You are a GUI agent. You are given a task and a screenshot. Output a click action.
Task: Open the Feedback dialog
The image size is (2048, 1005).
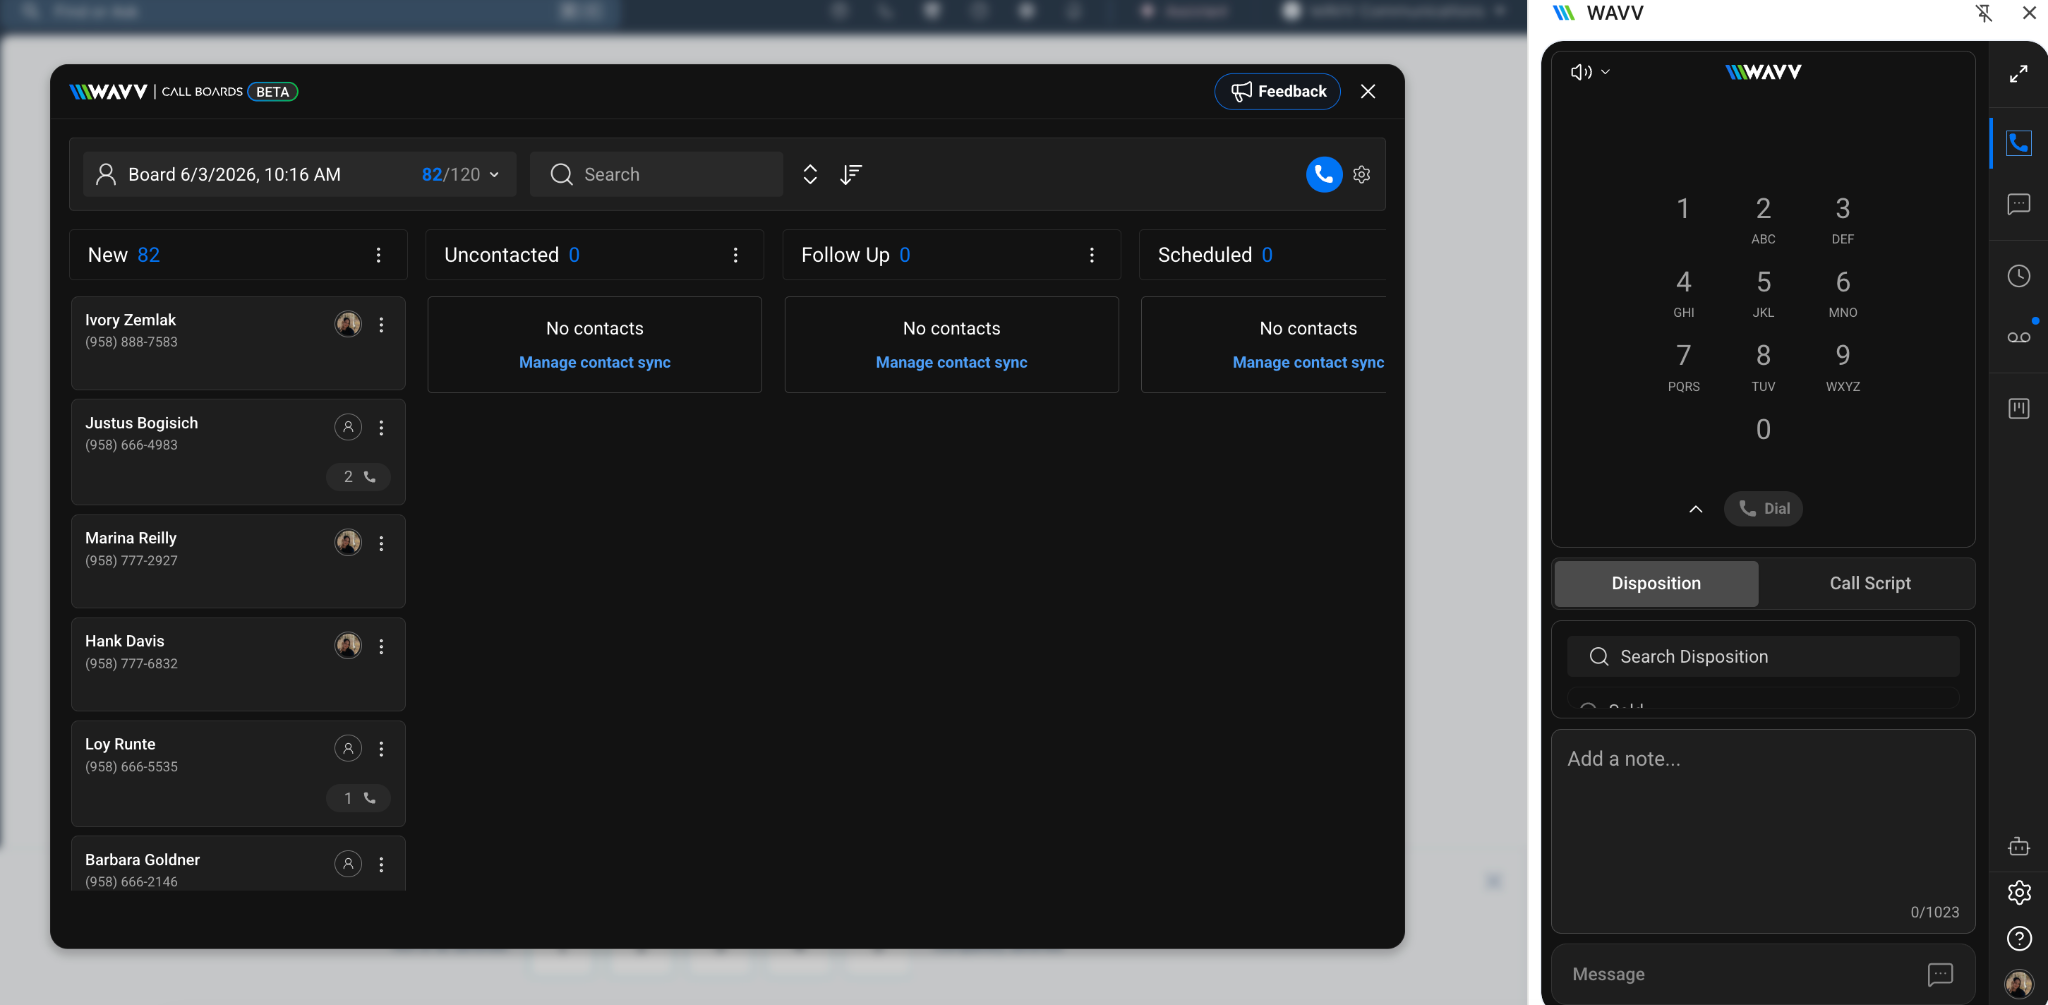[x=1277, y=91]
